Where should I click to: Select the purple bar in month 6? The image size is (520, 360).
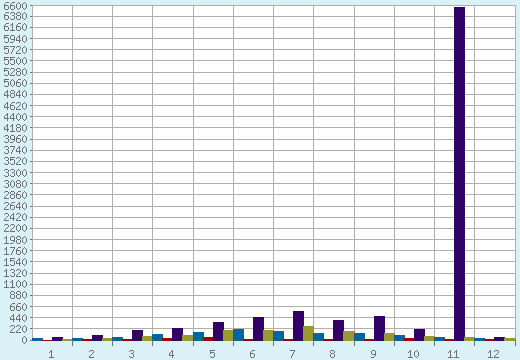point(258,329)
